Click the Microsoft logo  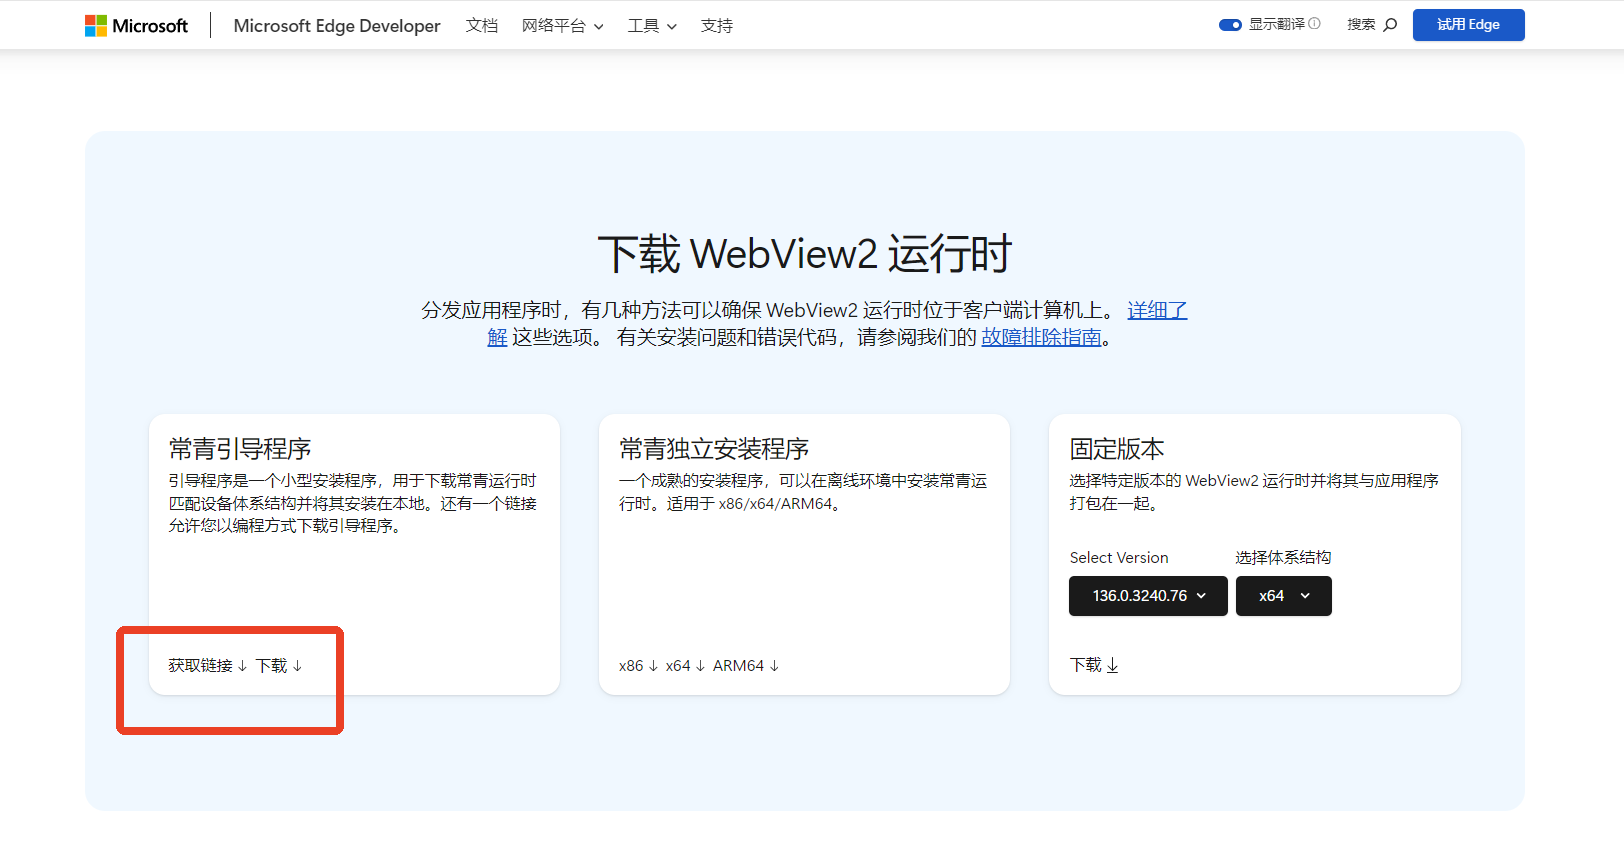[136, 26]
